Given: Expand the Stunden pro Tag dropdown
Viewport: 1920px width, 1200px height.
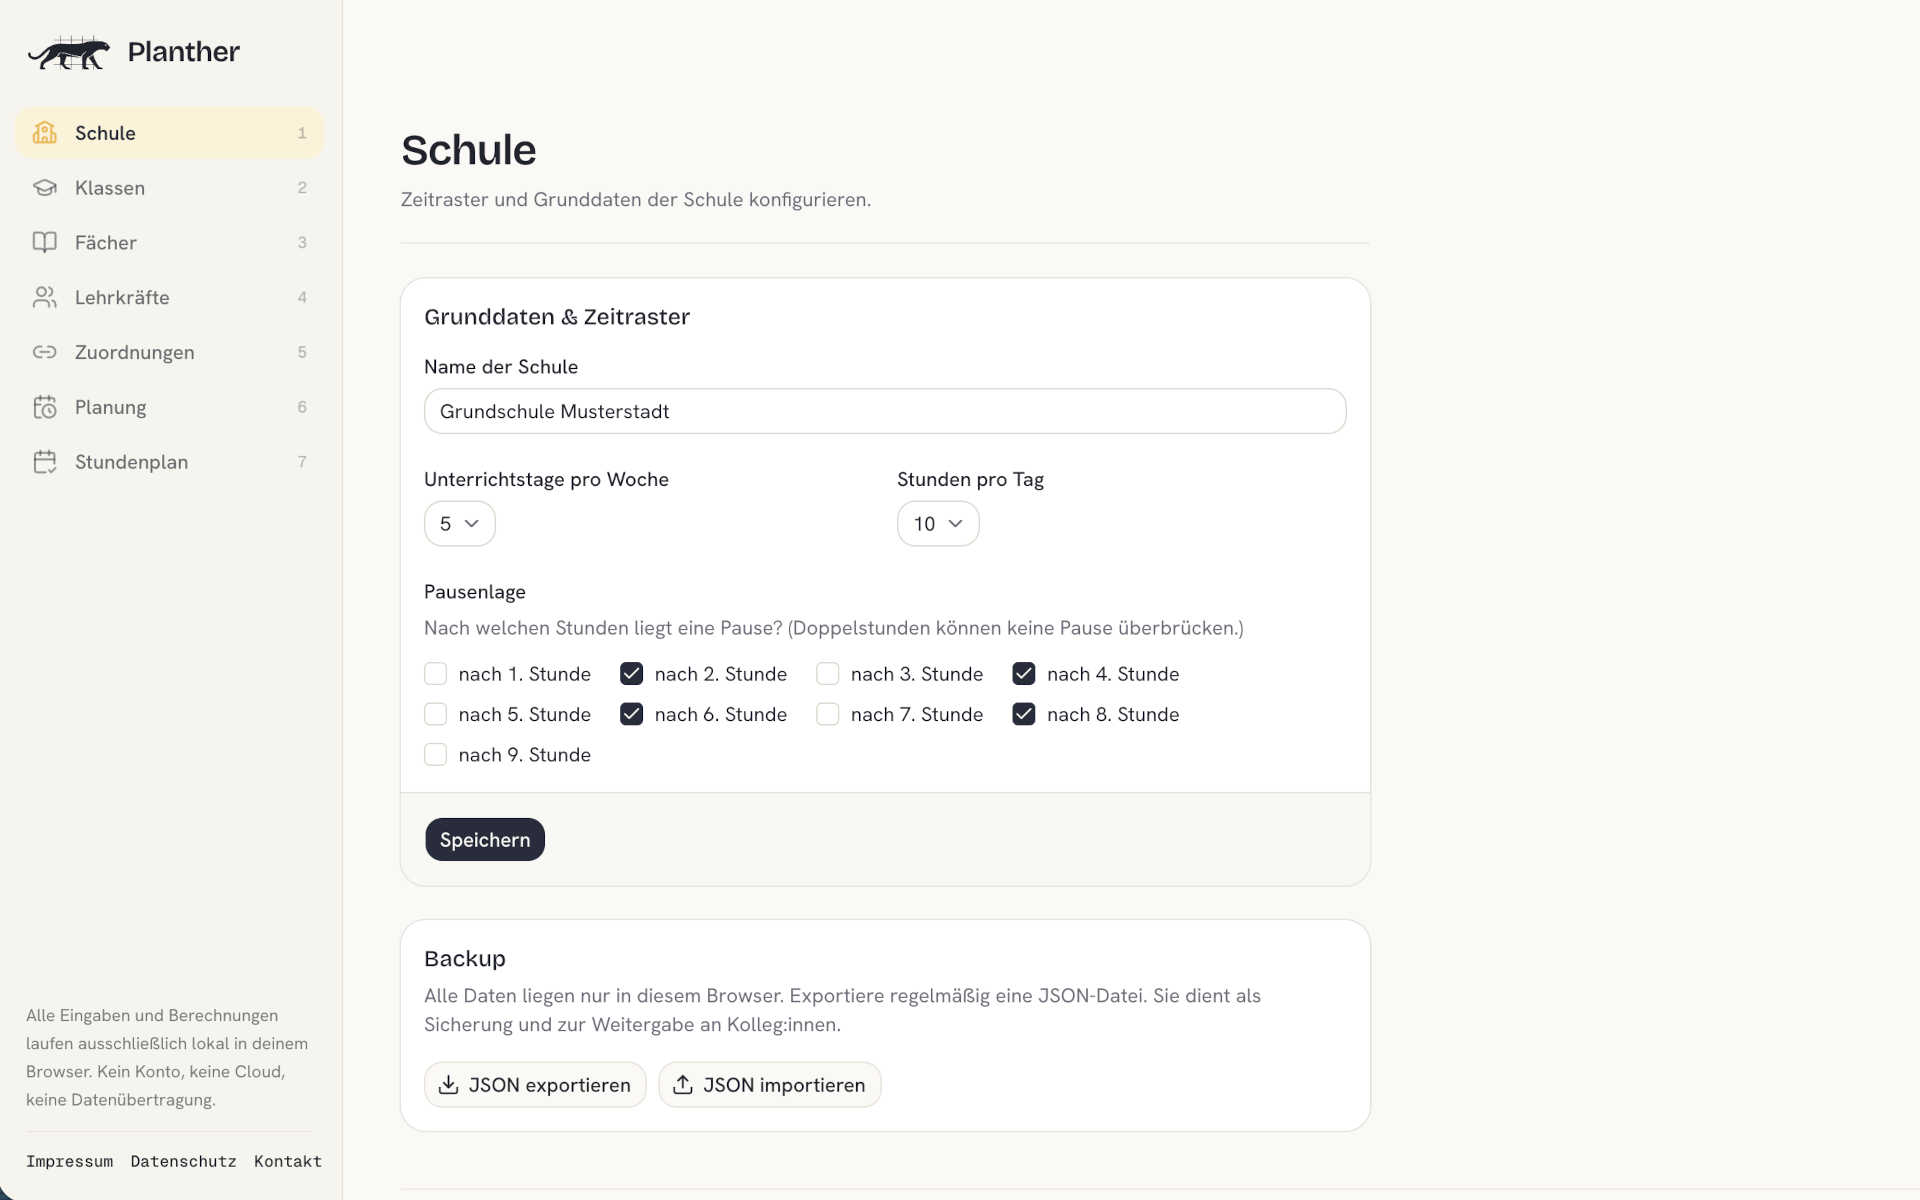Looking at the screenshot, I should tap(938, 524).
